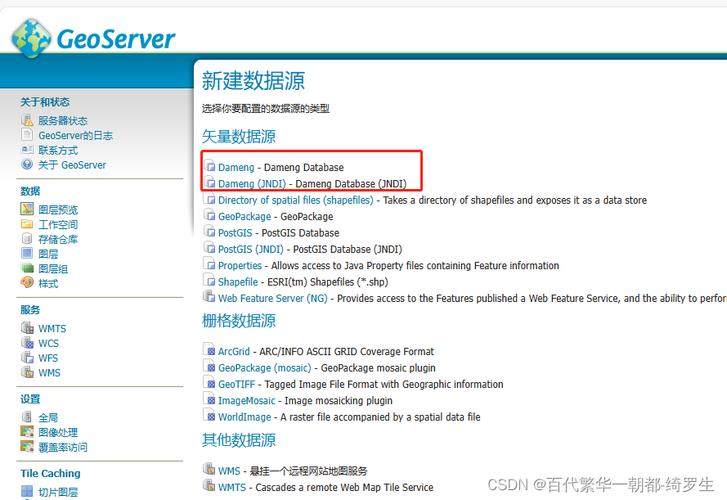Open 图层 page in sidebar
The width and height of the screenshot is (727, 500).
(x=48, y=254)
